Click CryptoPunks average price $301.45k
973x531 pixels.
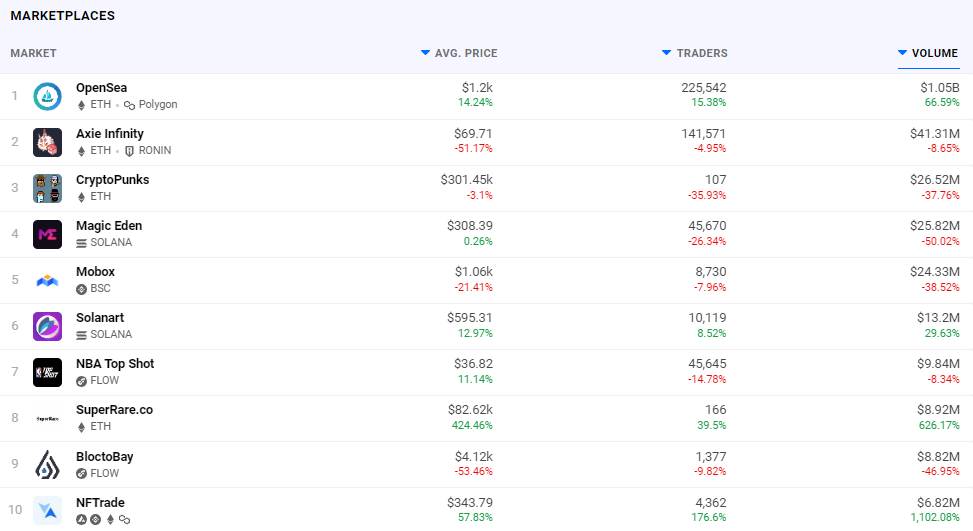[x=467, y=179]
